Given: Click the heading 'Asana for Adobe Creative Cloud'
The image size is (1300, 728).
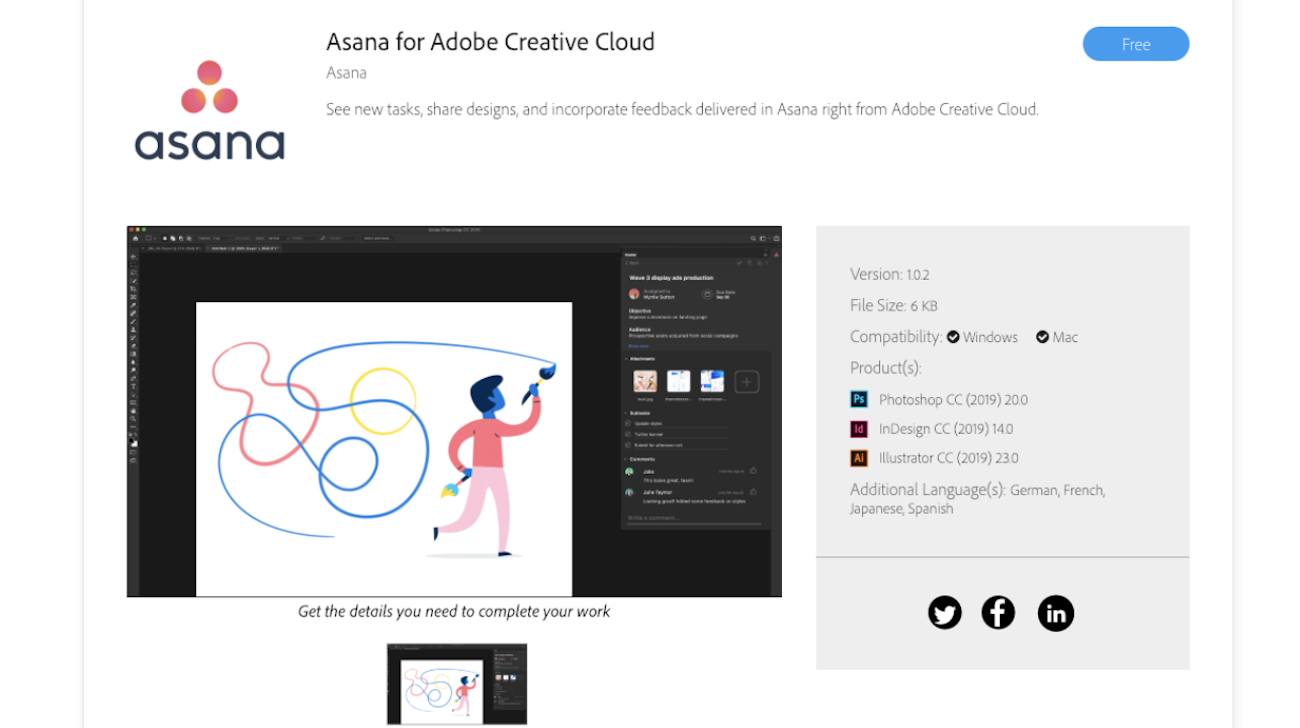Looking at the screenshot, I should pyautogui.click(x=490, y=42).
